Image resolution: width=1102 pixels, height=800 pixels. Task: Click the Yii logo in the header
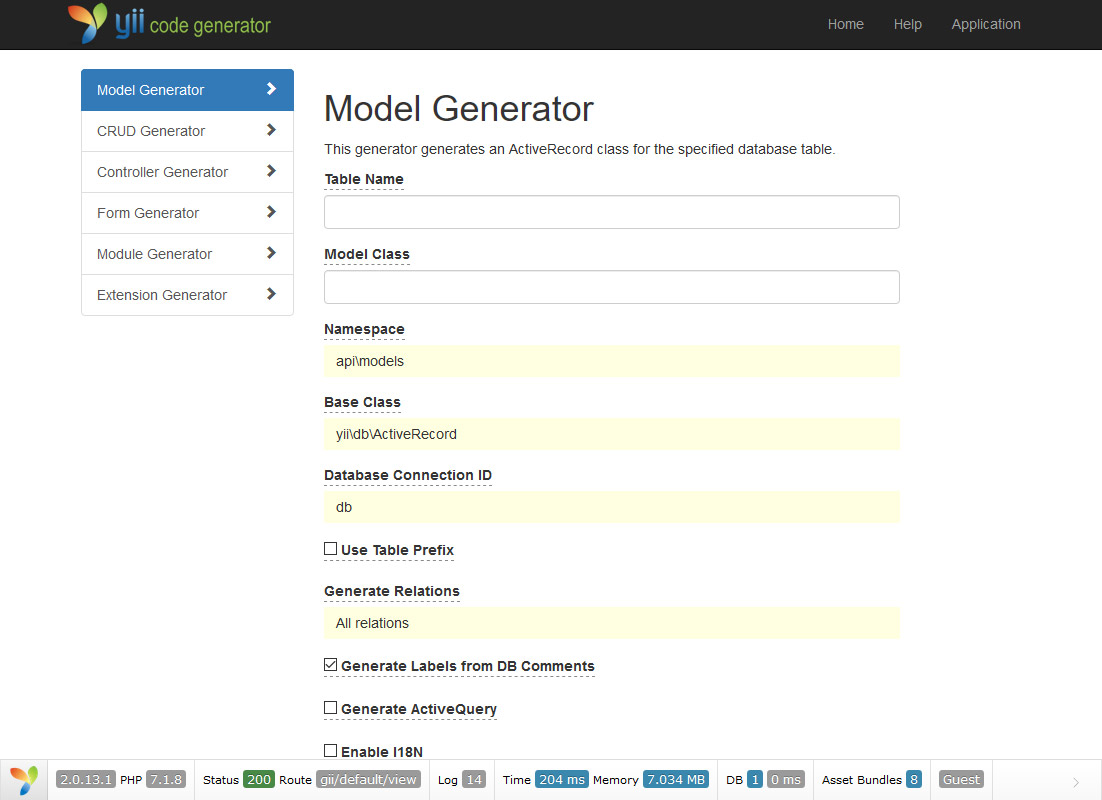pos(169,24)
